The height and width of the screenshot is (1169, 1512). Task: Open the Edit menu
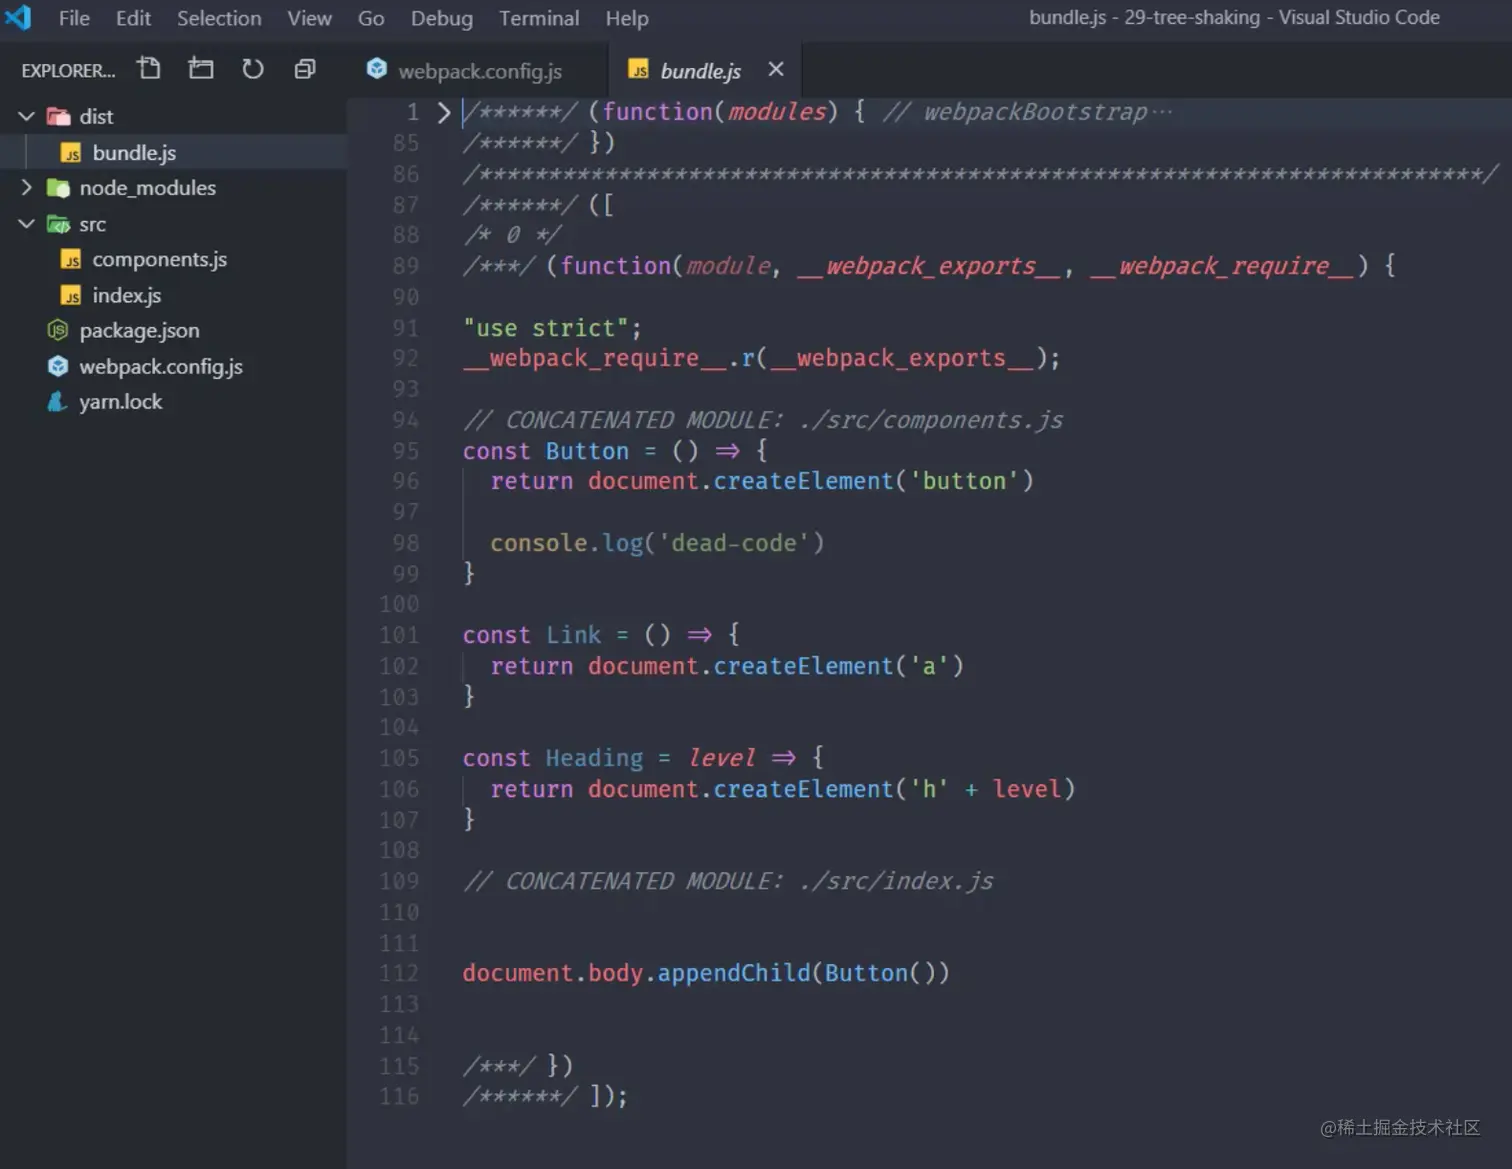[133, 18]
